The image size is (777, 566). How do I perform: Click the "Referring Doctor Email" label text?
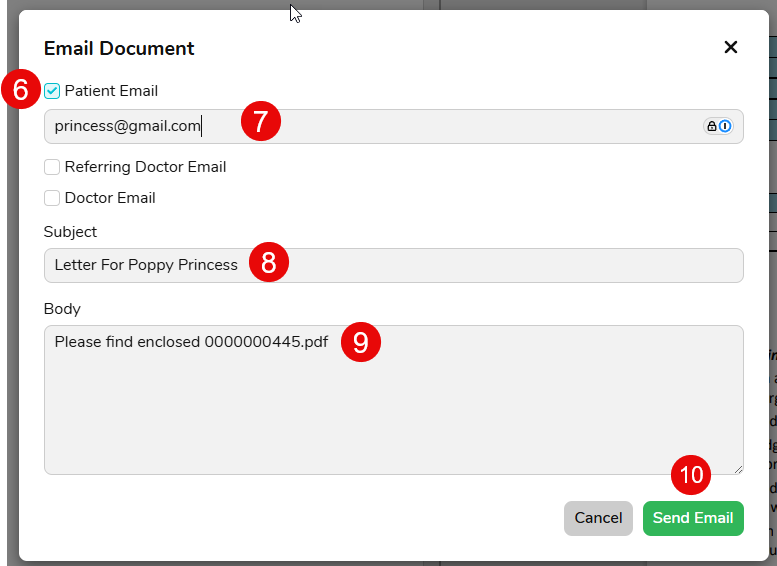145,167
